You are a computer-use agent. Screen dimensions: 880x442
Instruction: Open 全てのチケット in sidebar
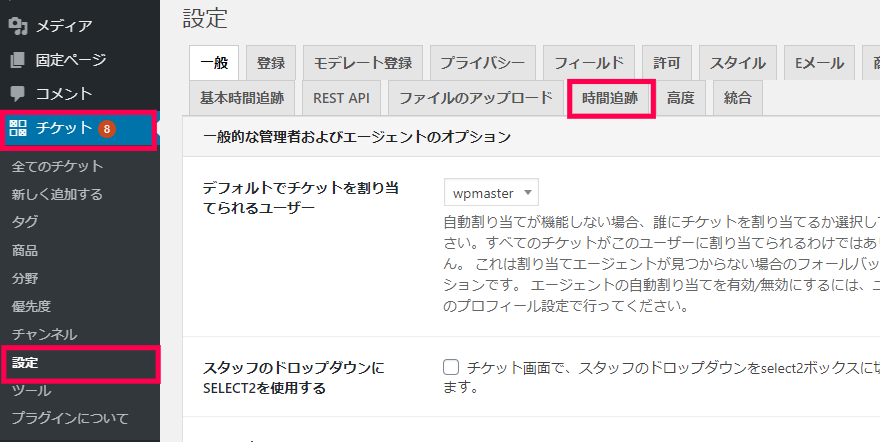click(x=57, y=166)
